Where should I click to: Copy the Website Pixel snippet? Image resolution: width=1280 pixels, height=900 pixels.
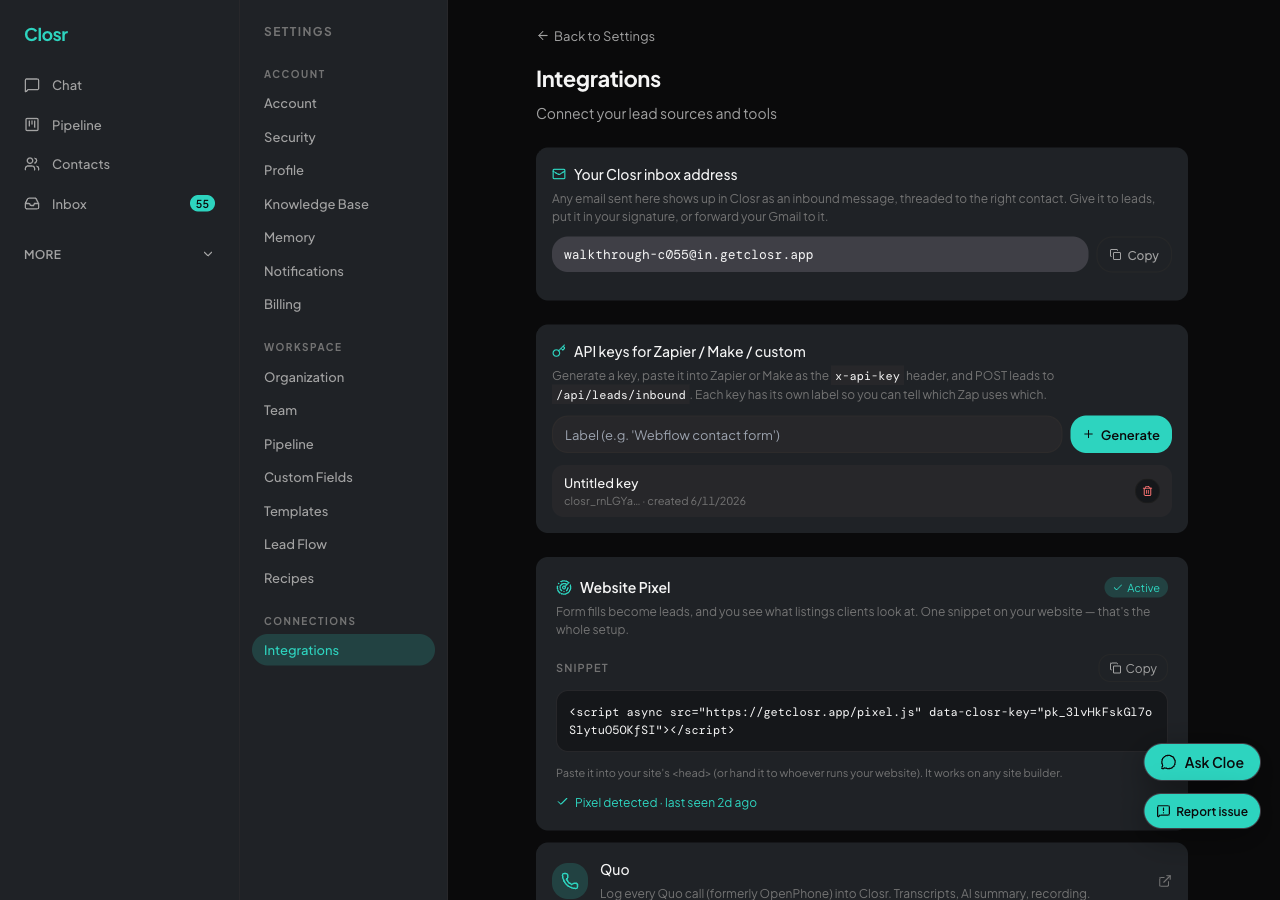click(x=1133, y=668)
